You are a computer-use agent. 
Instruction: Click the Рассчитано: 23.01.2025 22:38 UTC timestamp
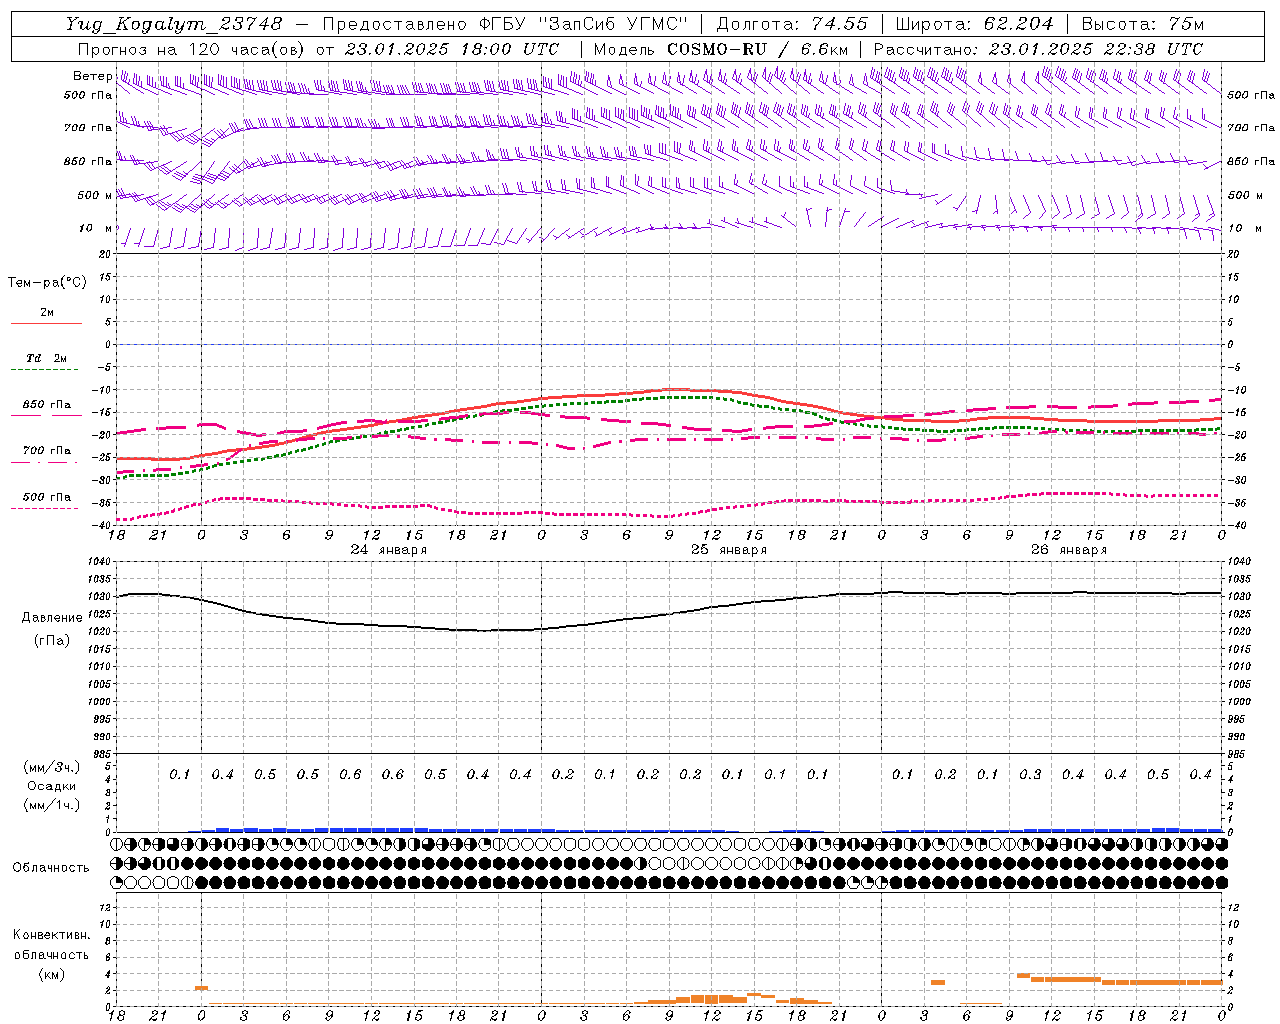(1038, 49)
